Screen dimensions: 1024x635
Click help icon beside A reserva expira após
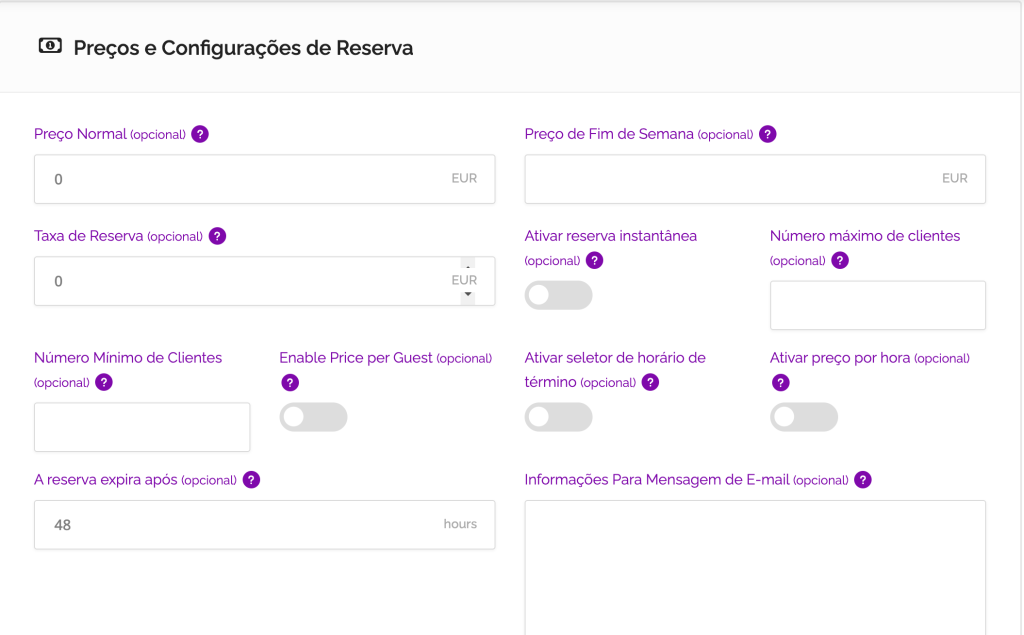click(x=251, y=479)
